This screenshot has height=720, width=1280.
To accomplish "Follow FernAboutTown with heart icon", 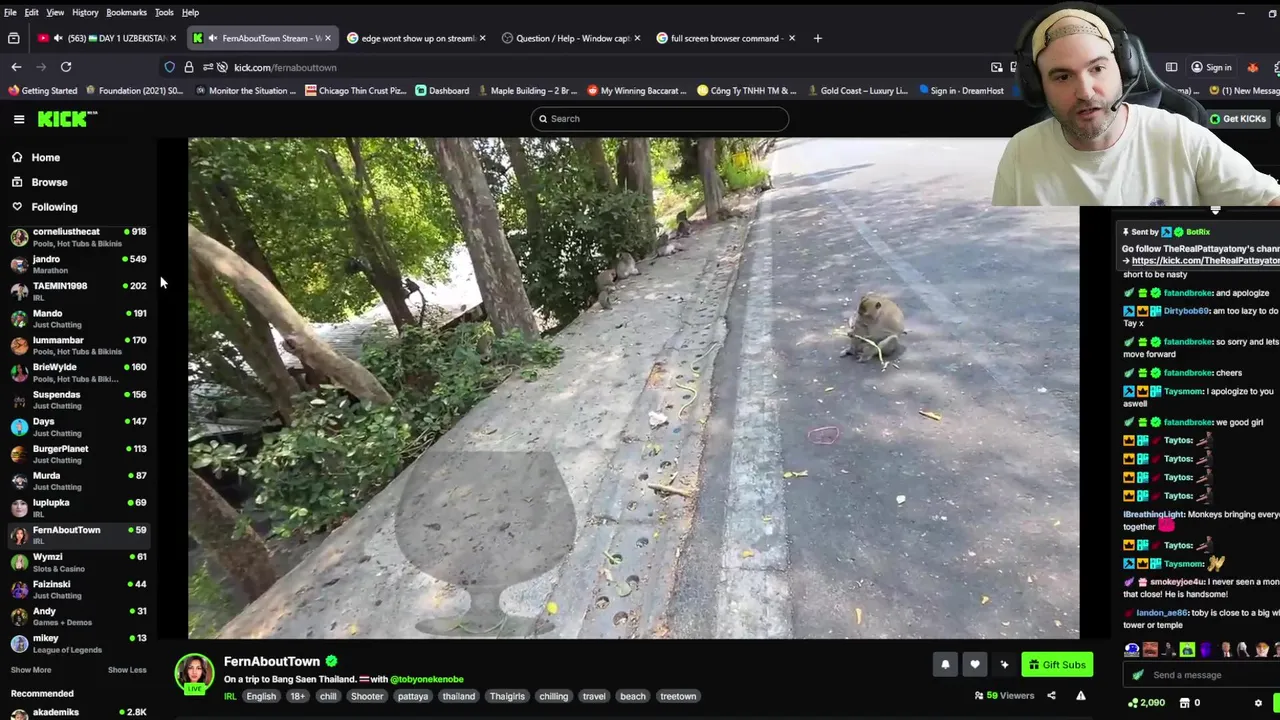I will coord(975,664).
